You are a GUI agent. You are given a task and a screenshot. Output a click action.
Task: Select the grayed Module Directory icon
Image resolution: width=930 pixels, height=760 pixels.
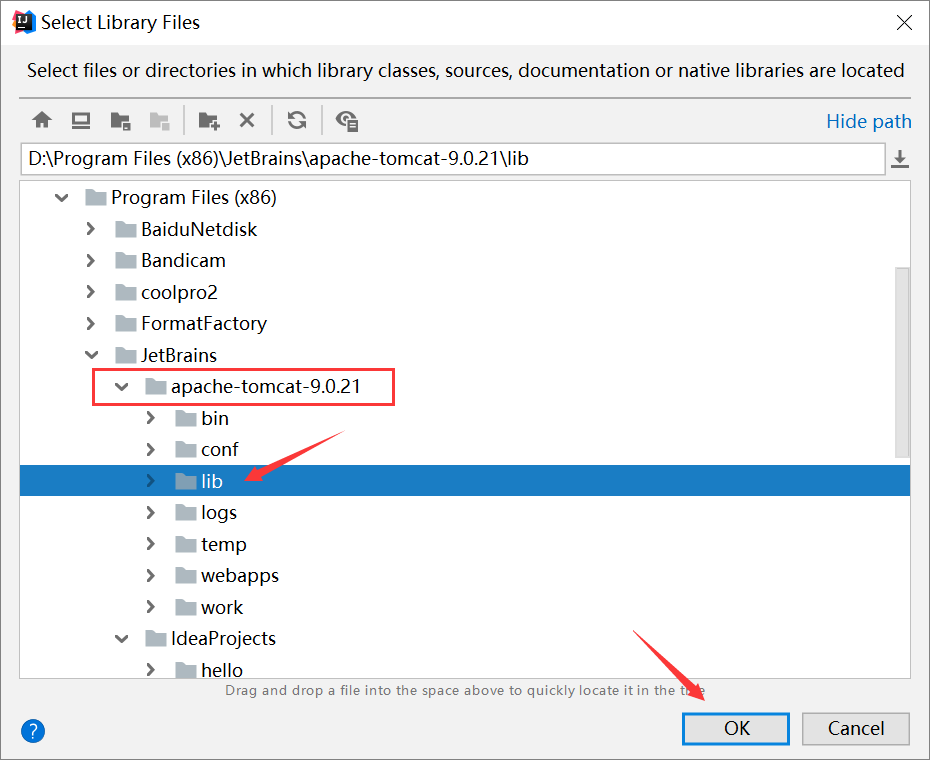pyautogui.click(x=159, y=119)
